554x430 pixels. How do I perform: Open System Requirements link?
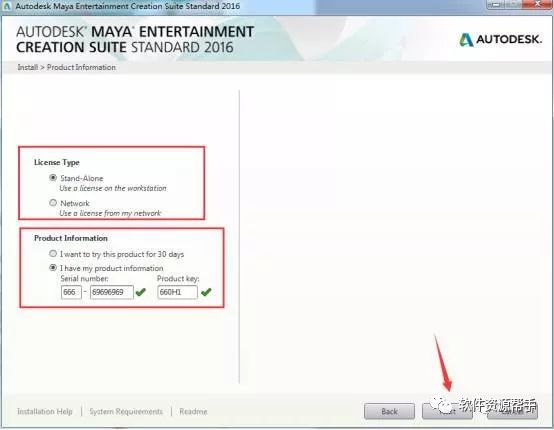click(126, 412)
